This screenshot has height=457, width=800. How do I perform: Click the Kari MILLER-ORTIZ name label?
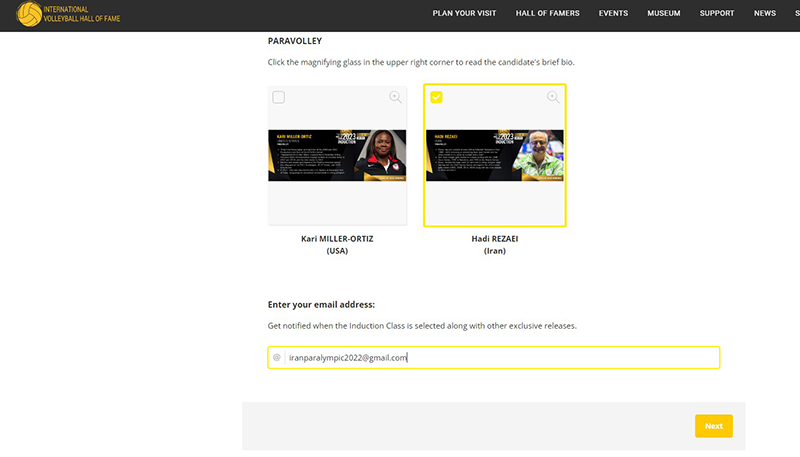coord(337,239)
